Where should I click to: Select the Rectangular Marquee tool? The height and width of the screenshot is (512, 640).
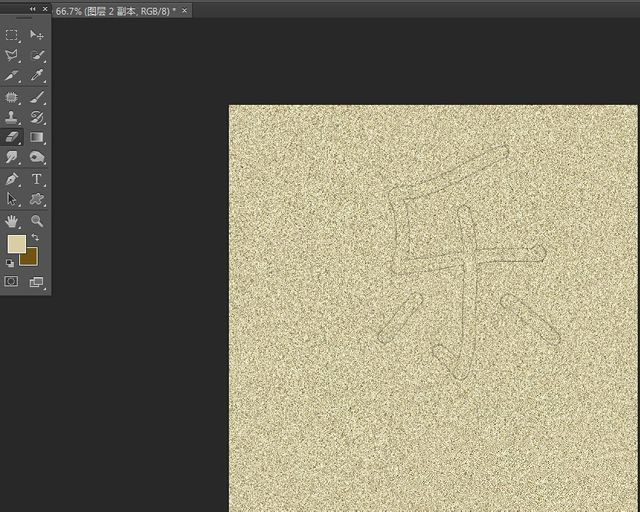[x=11, y=35]
